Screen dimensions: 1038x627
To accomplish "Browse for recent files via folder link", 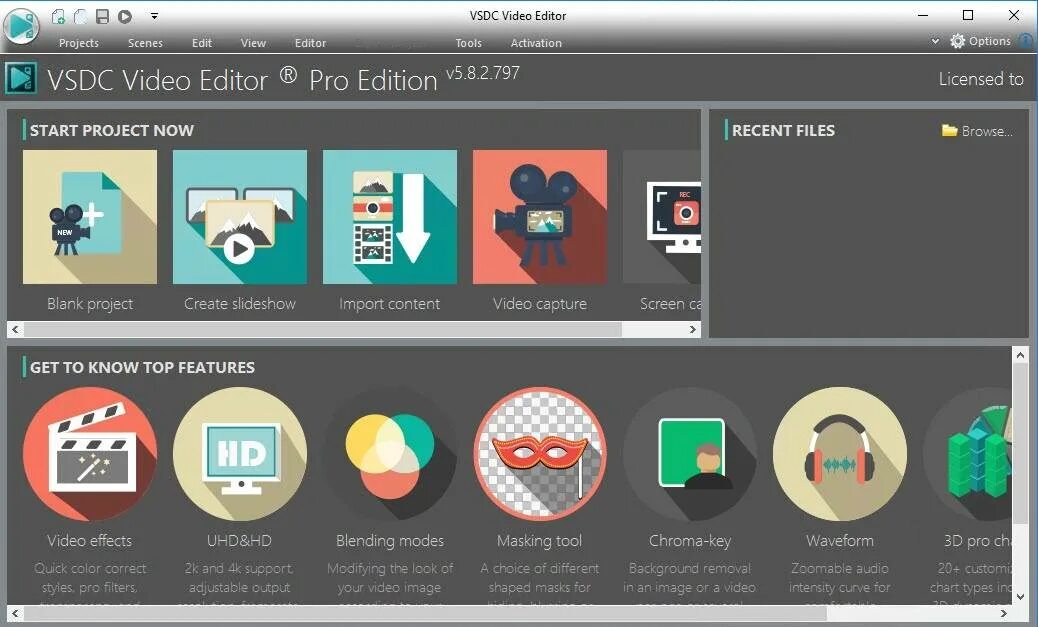I will pyautogui.click(x=977, y=131).
